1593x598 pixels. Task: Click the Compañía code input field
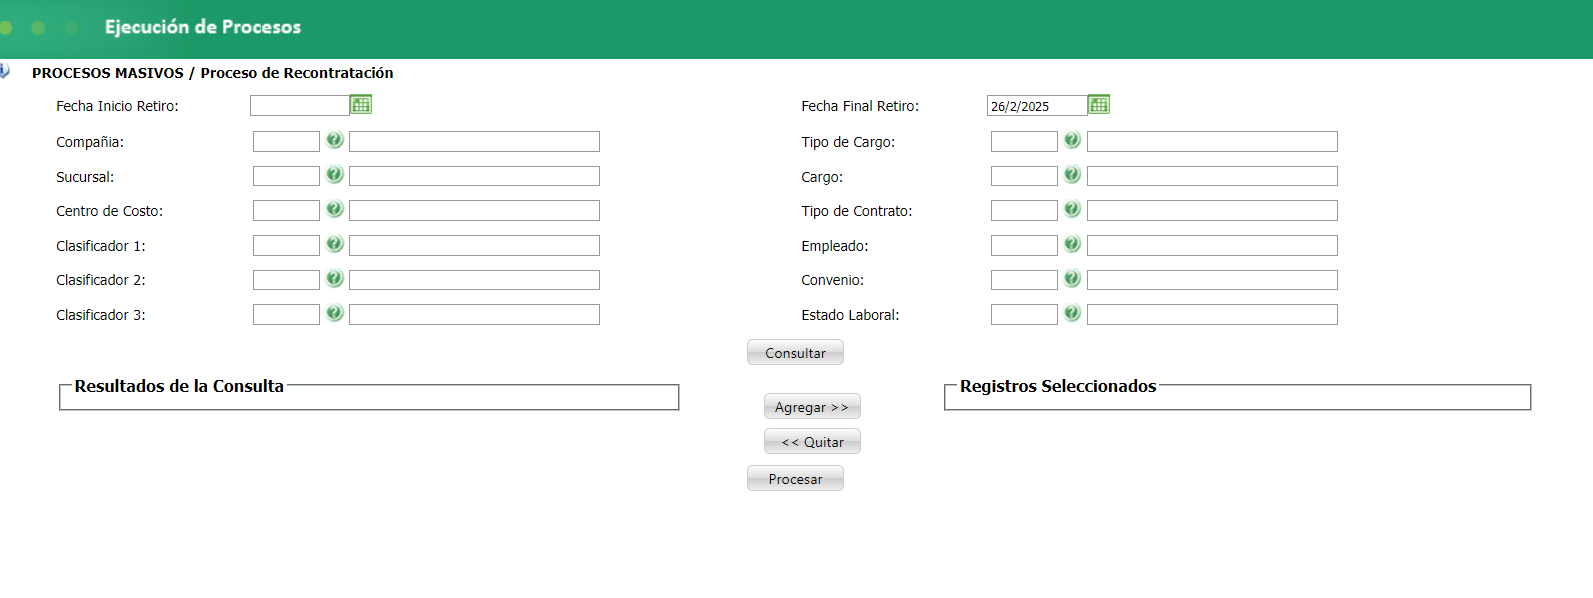coord(286,142)
